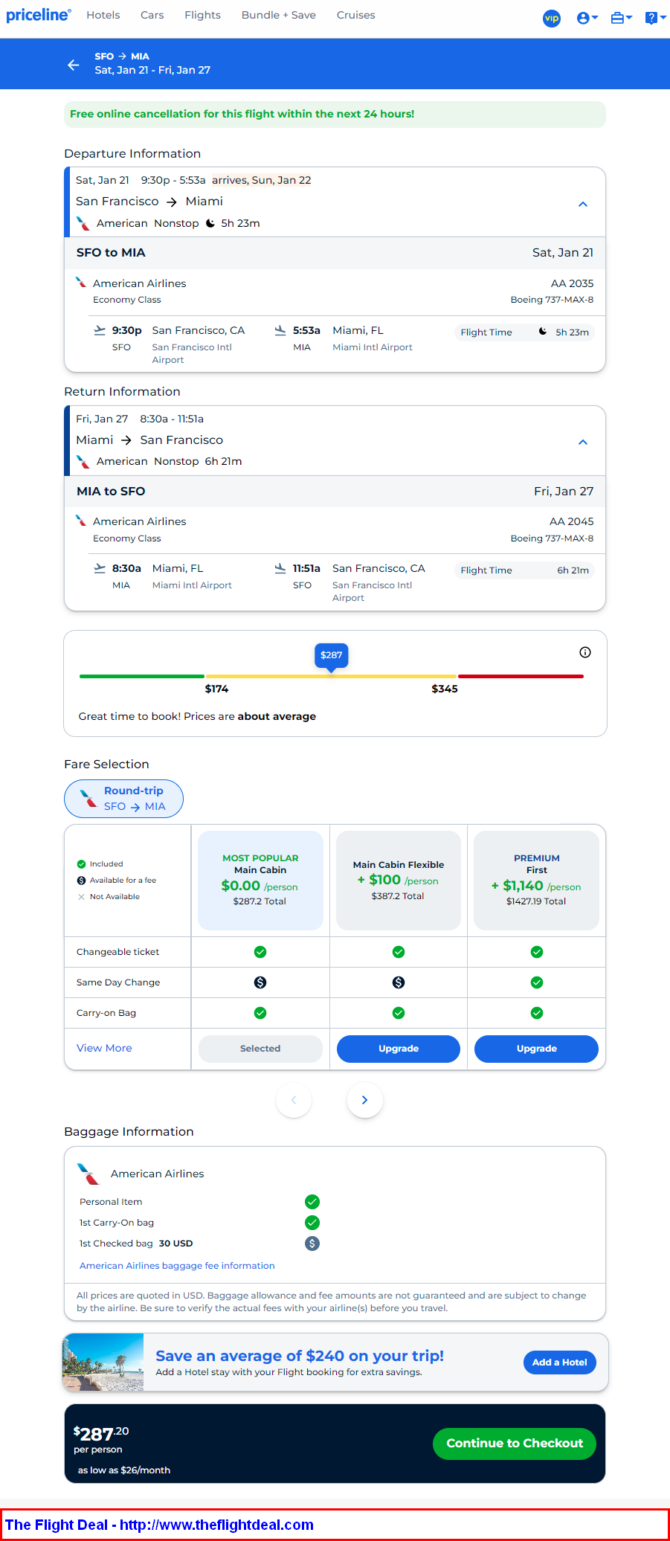Viewport: 670px width, 1541px height.
Task: Continue to Checkout
Action: coord(514,1444)
